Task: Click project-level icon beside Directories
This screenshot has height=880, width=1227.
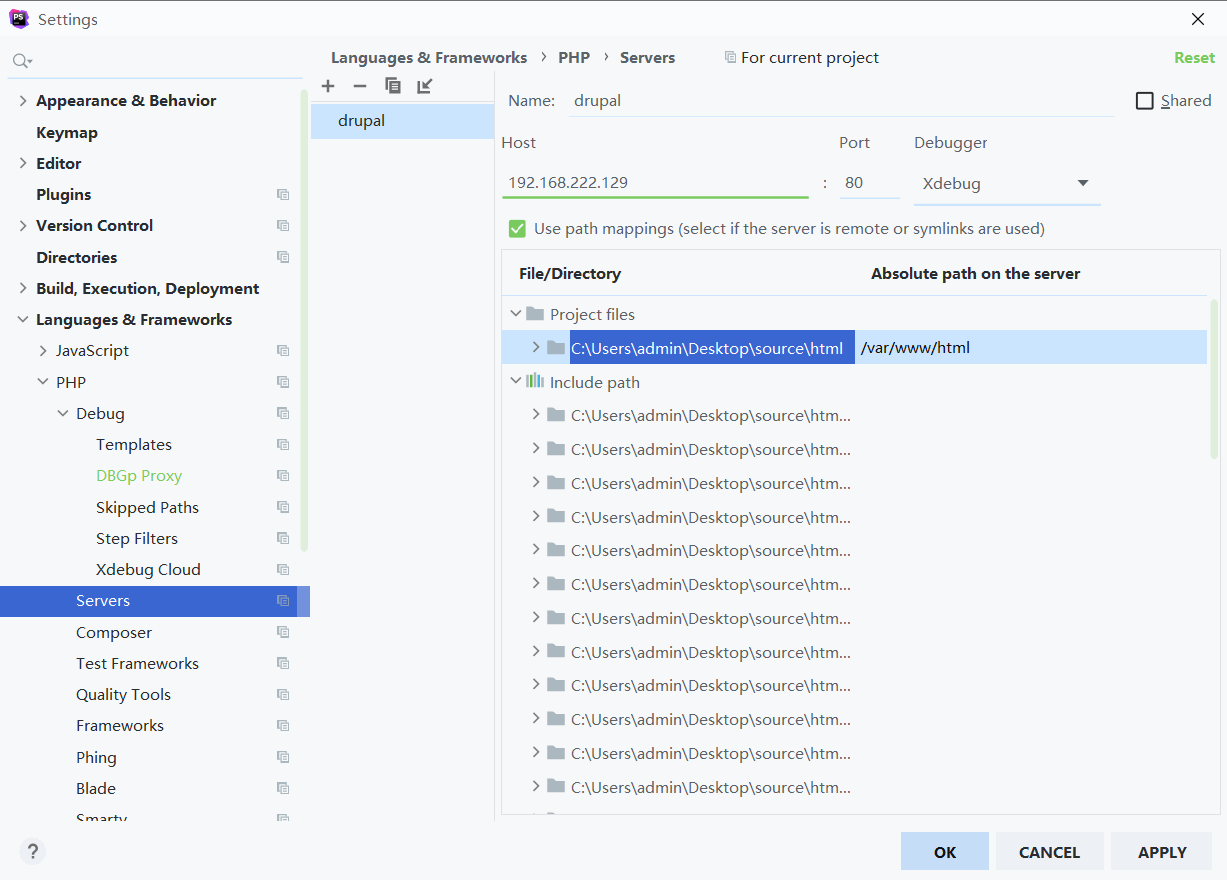Action: click(x=283, y=257)
